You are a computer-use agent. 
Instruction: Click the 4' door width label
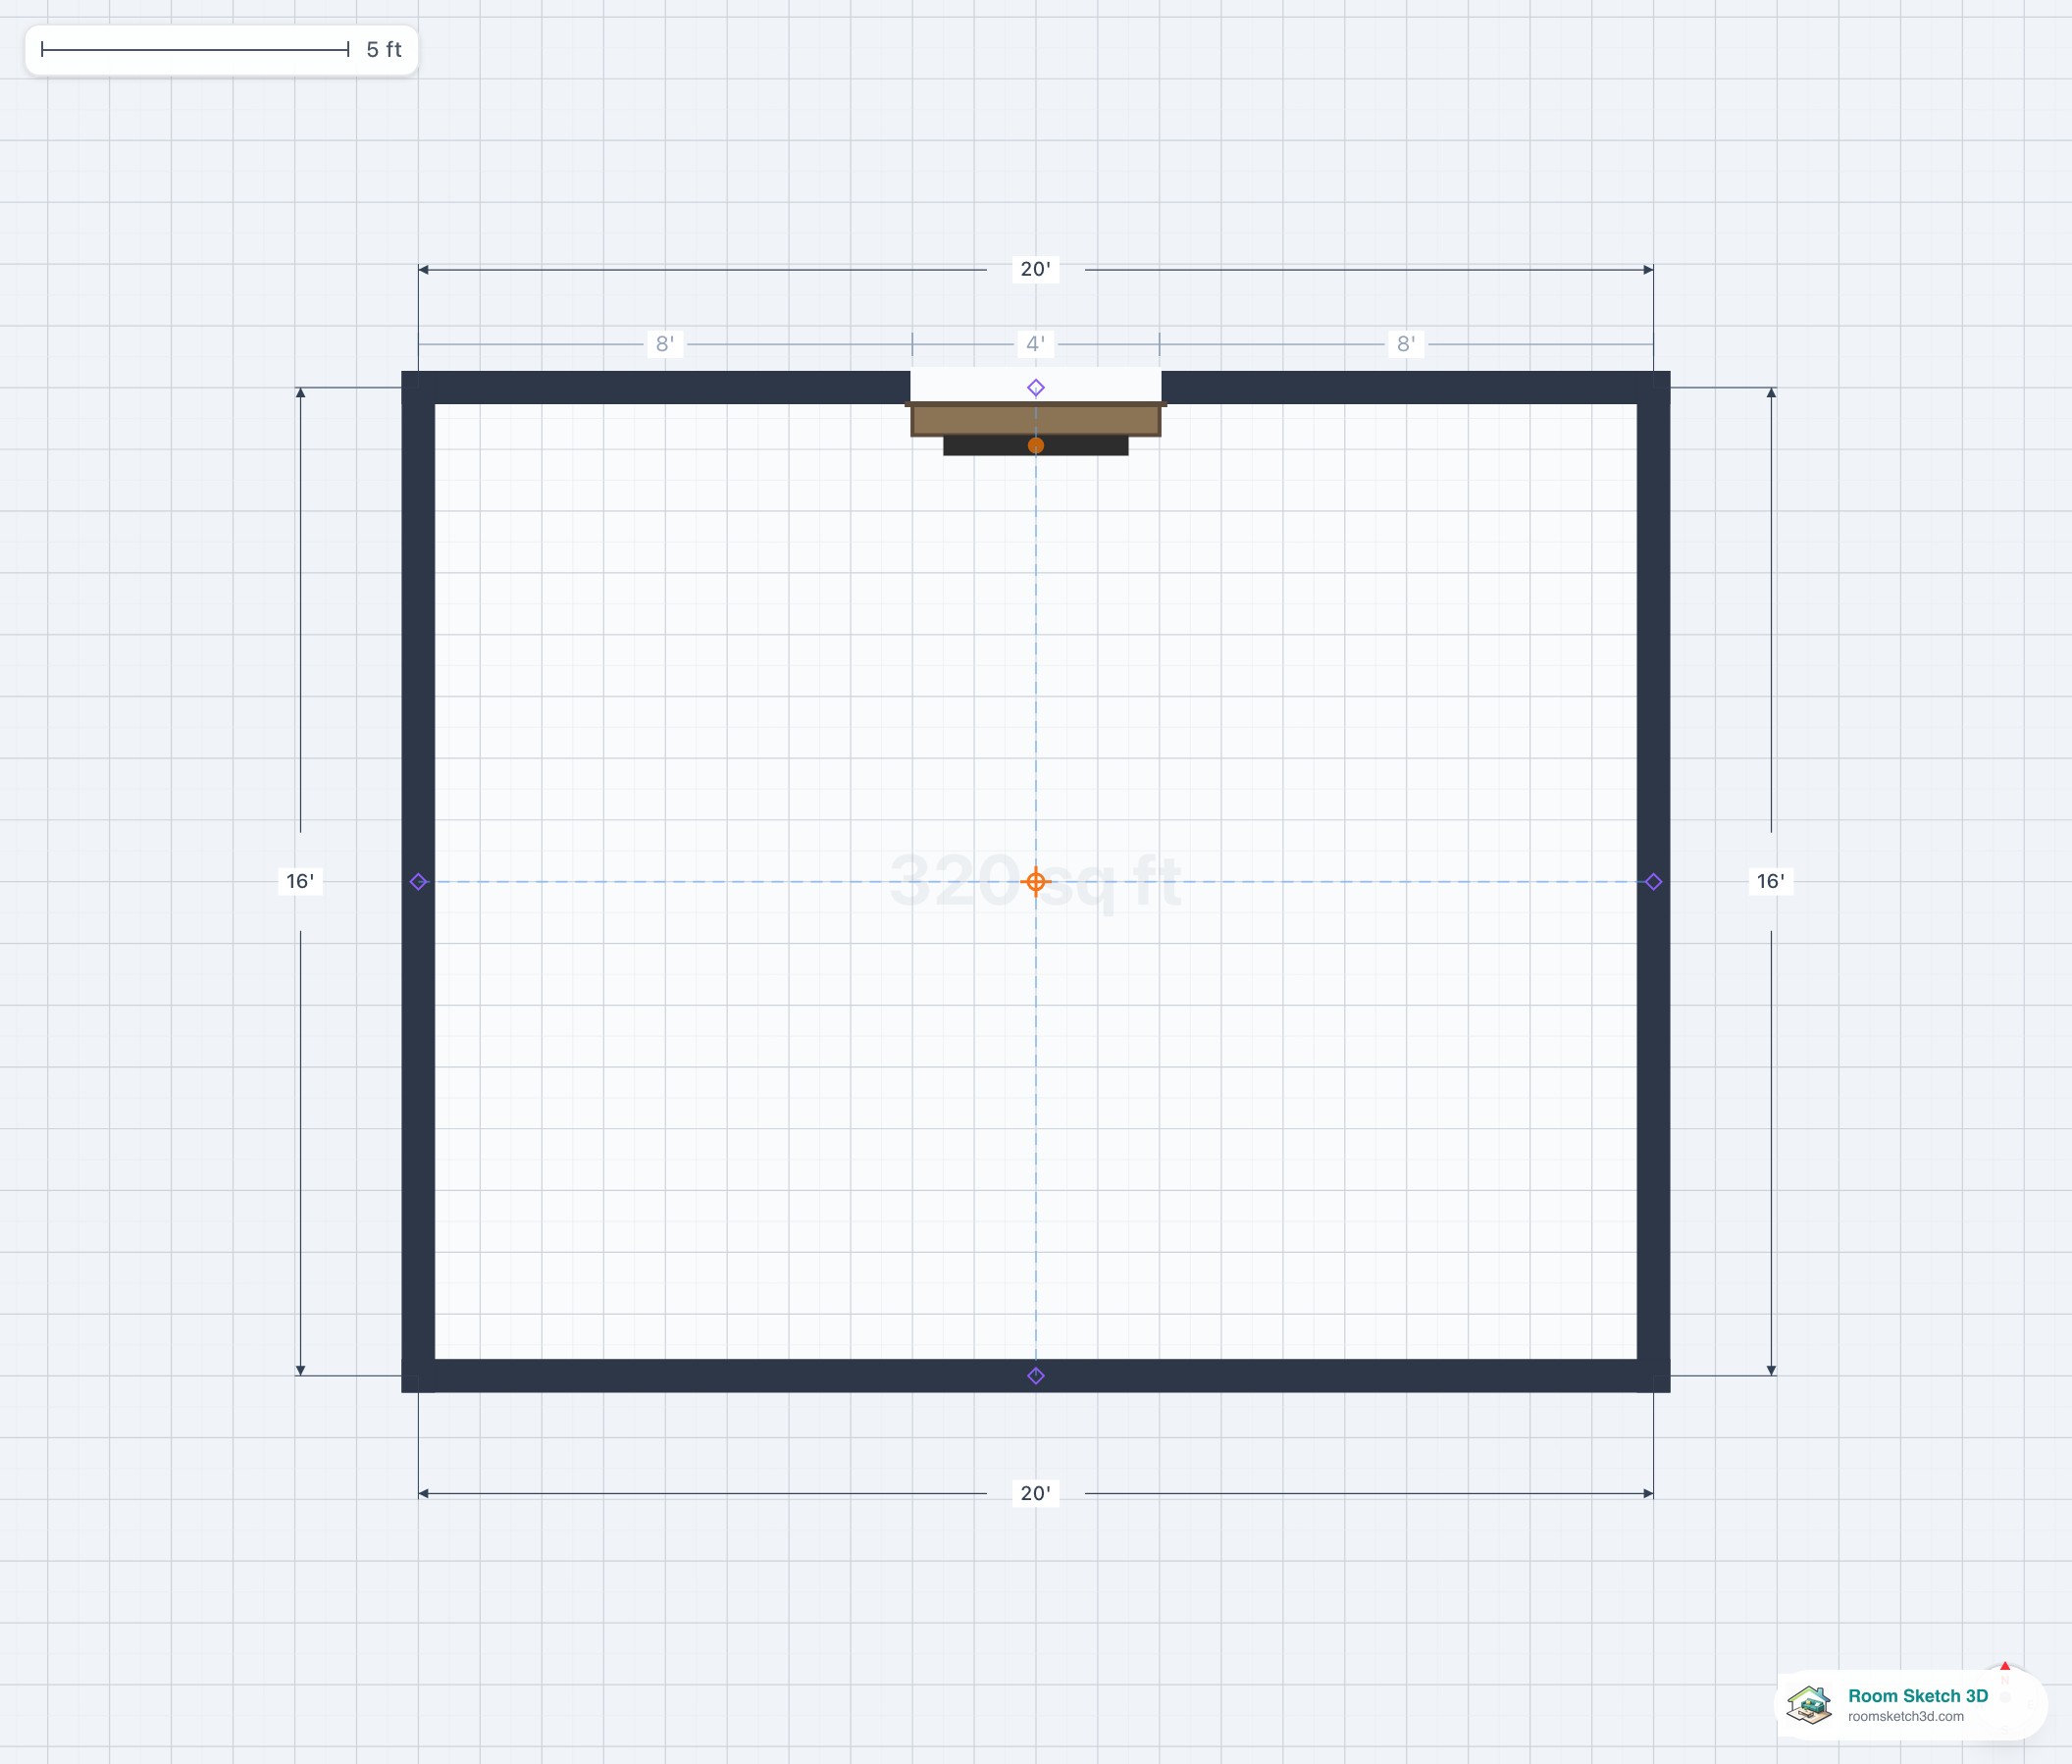(x=1036, y=344)
